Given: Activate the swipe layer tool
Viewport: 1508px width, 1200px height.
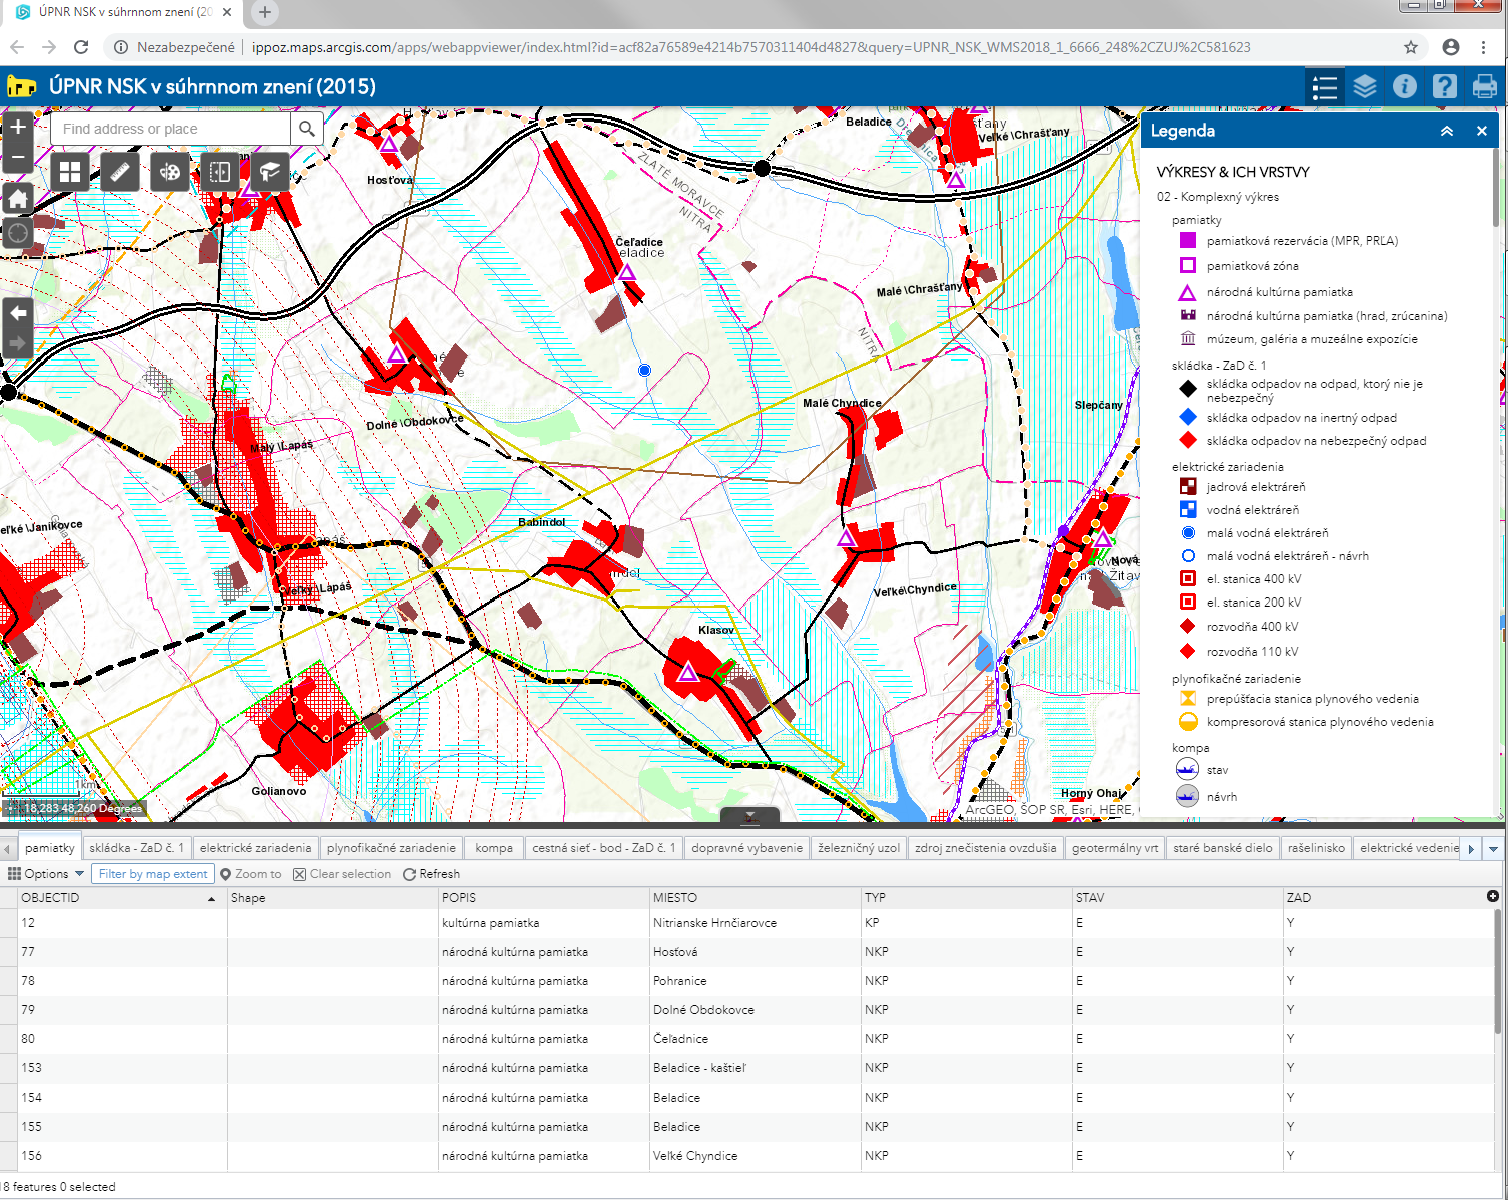Looking at the screenshot, I should 220,172.
